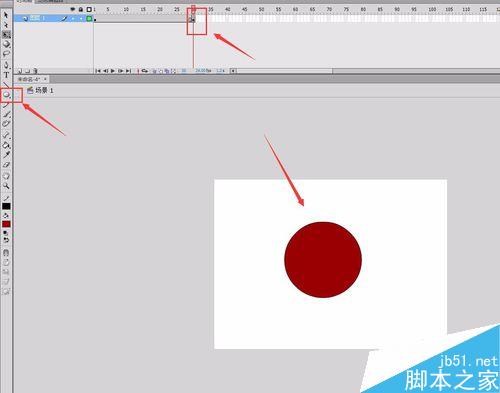Select the Zoom magnifier tool

6,186
